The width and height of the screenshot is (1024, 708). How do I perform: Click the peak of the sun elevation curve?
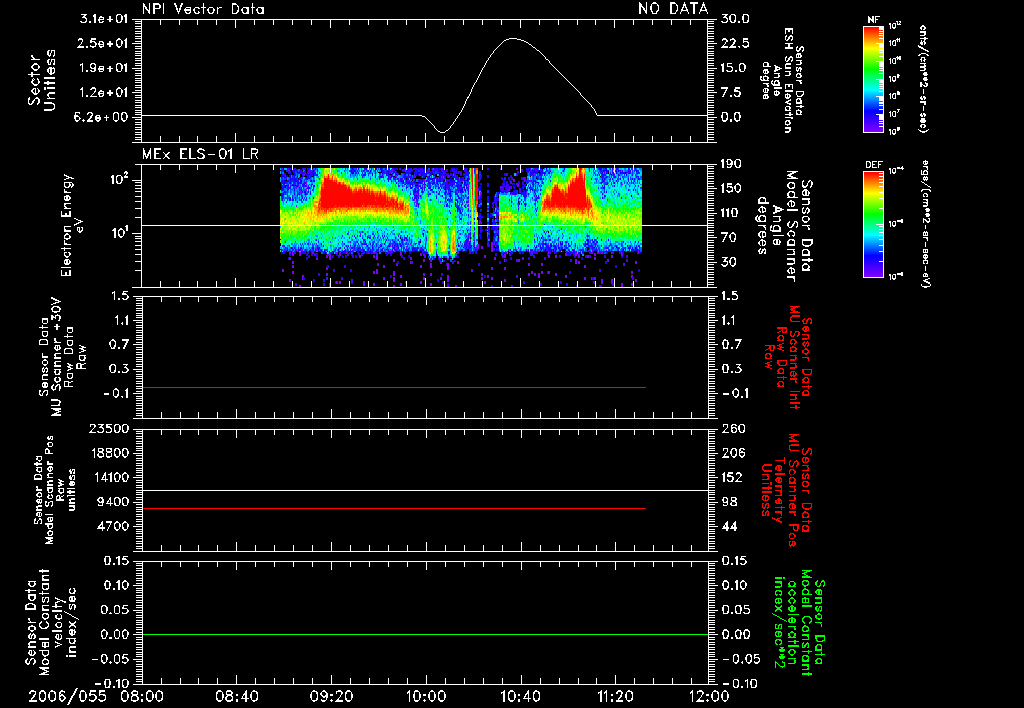coord(513,39)
